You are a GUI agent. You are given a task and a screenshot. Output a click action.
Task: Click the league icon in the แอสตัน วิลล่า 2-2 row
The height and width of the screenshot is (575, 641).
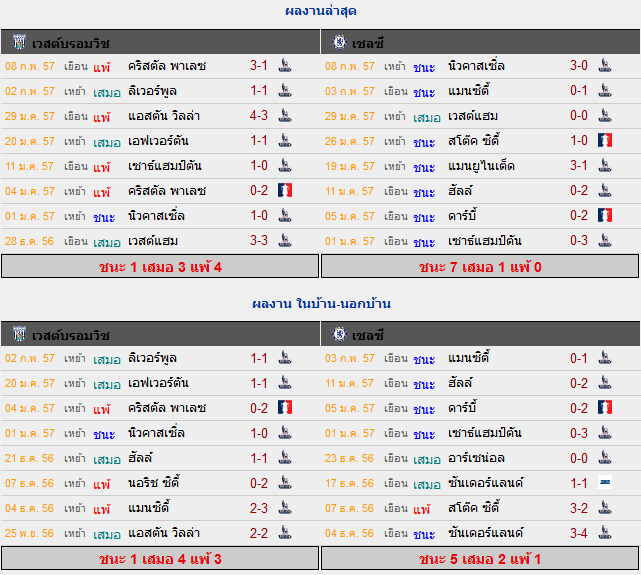pyautogui.click(x=285, y=532)
